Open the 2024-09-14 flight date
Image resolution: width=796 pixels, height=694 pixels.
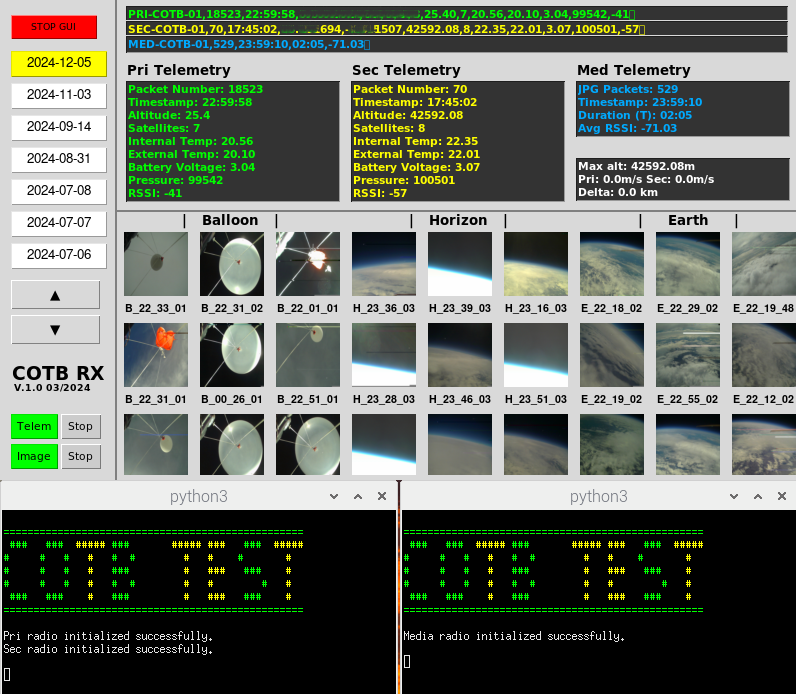(x=59, y=127)
